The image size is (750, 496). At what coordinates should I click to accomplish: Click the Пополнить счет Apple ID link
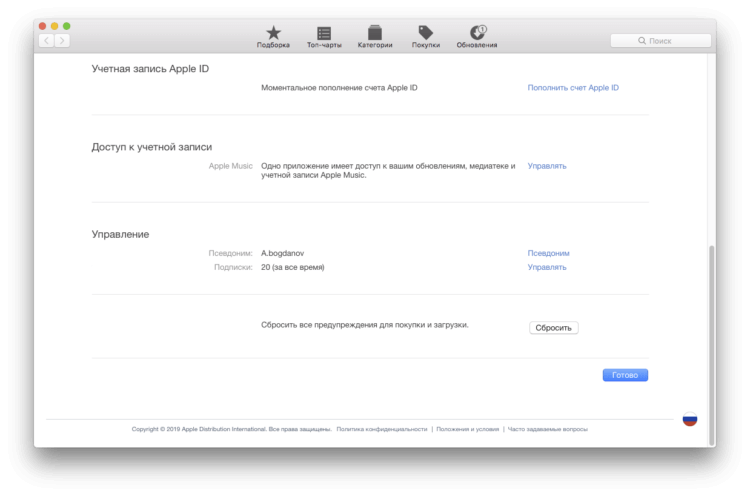(x=573, y=88)
